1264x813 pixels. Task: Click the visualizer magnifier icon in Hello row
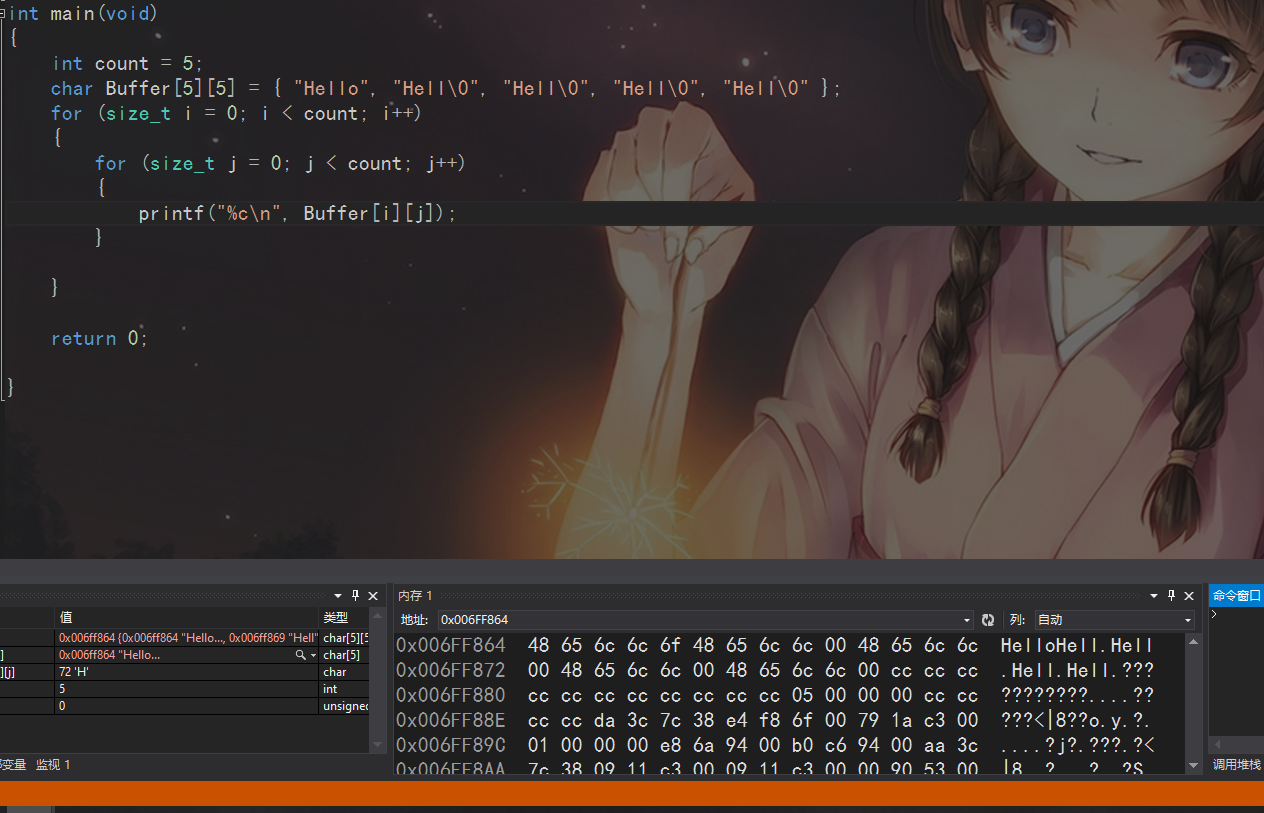pyautogui.click(x=299, y=655)
